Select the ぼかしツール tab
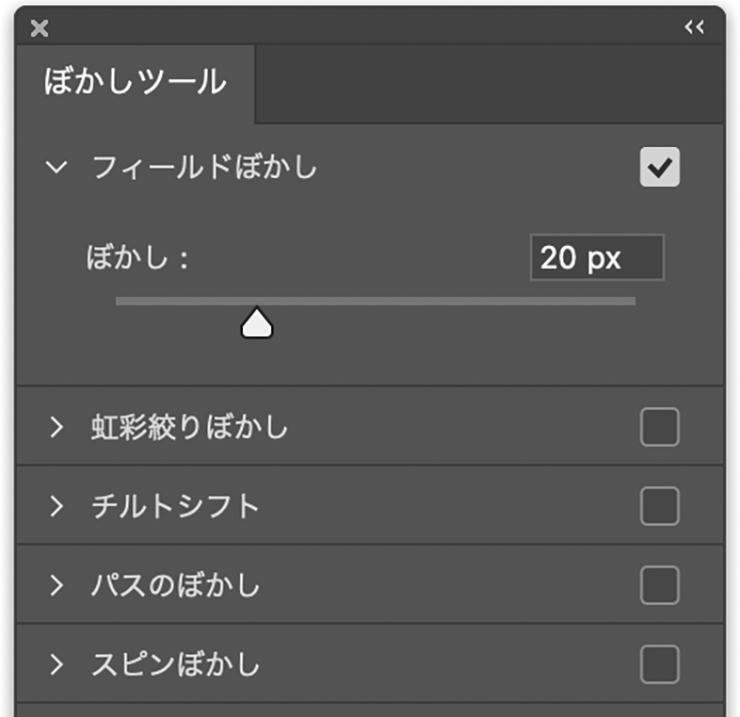Image resolution: width=740 pixels, height=717 pixels. coord(135,82)
